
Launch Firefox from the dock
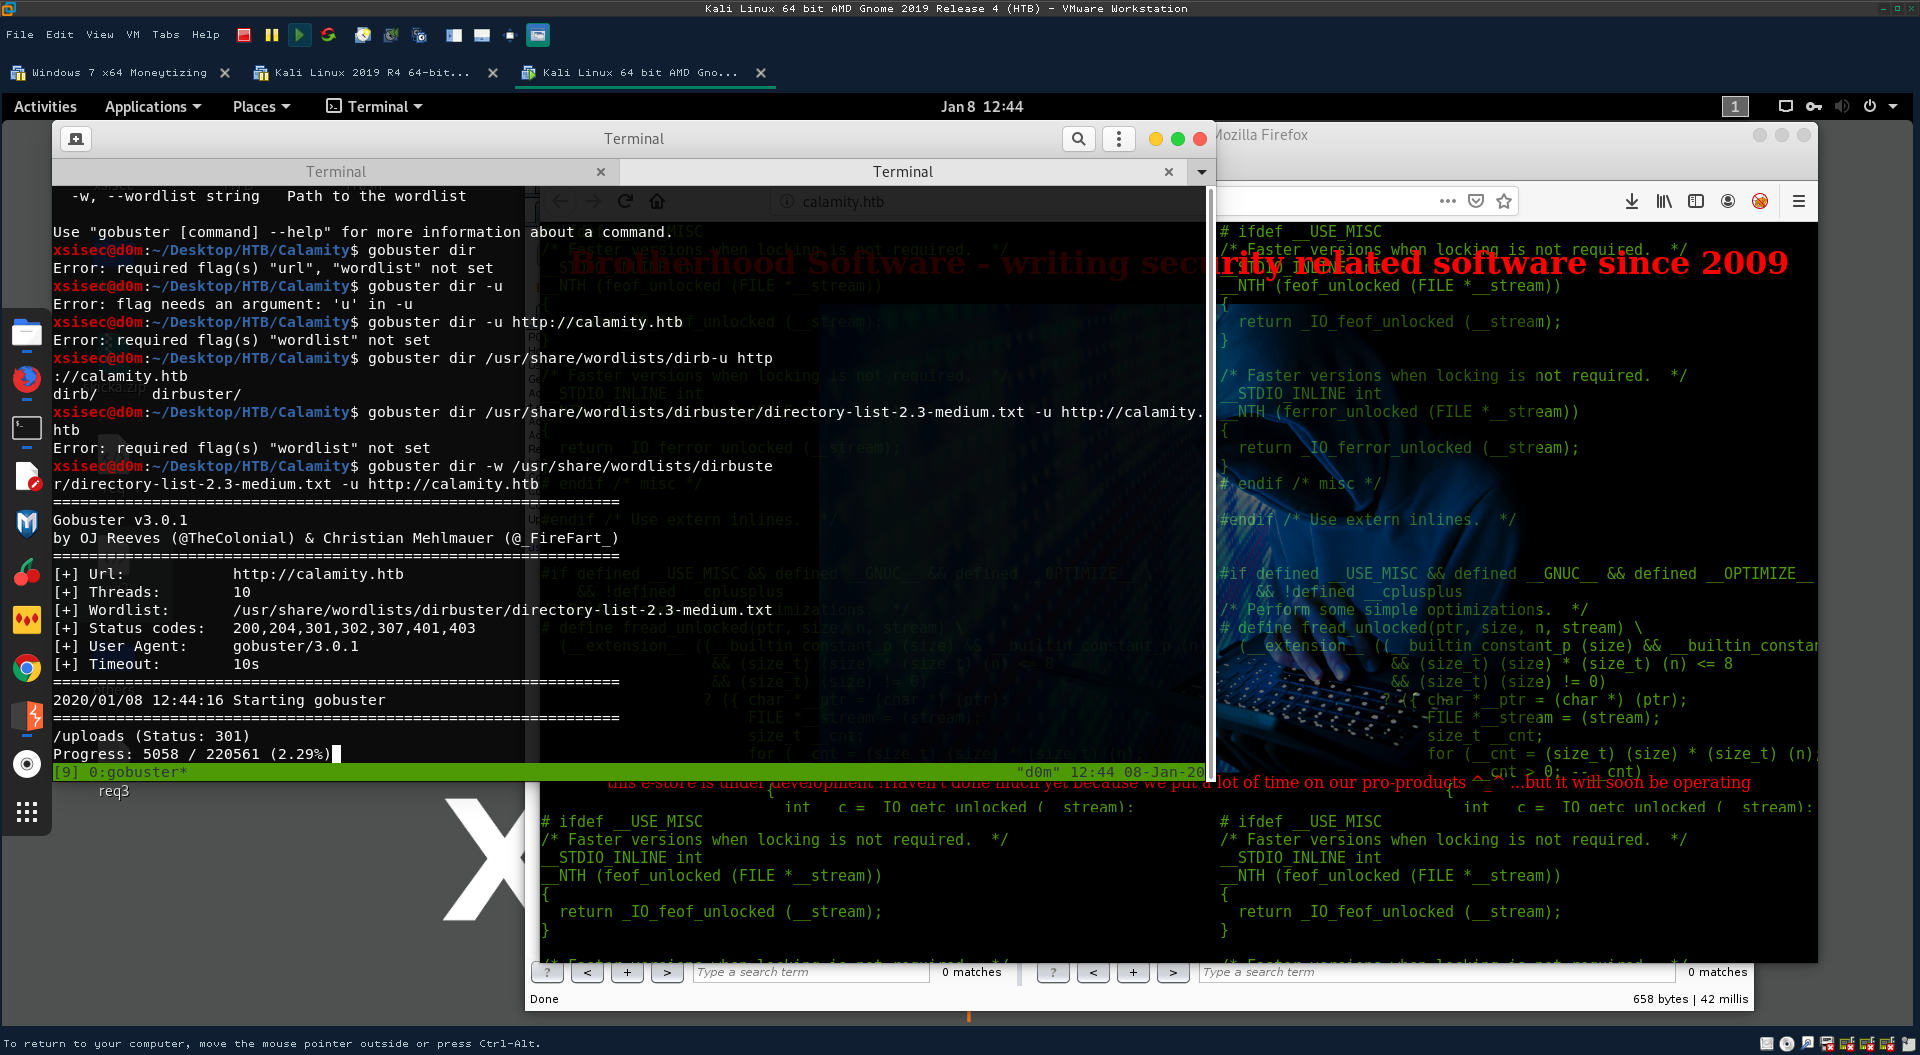pyautogui.click(x=27, y=379)
